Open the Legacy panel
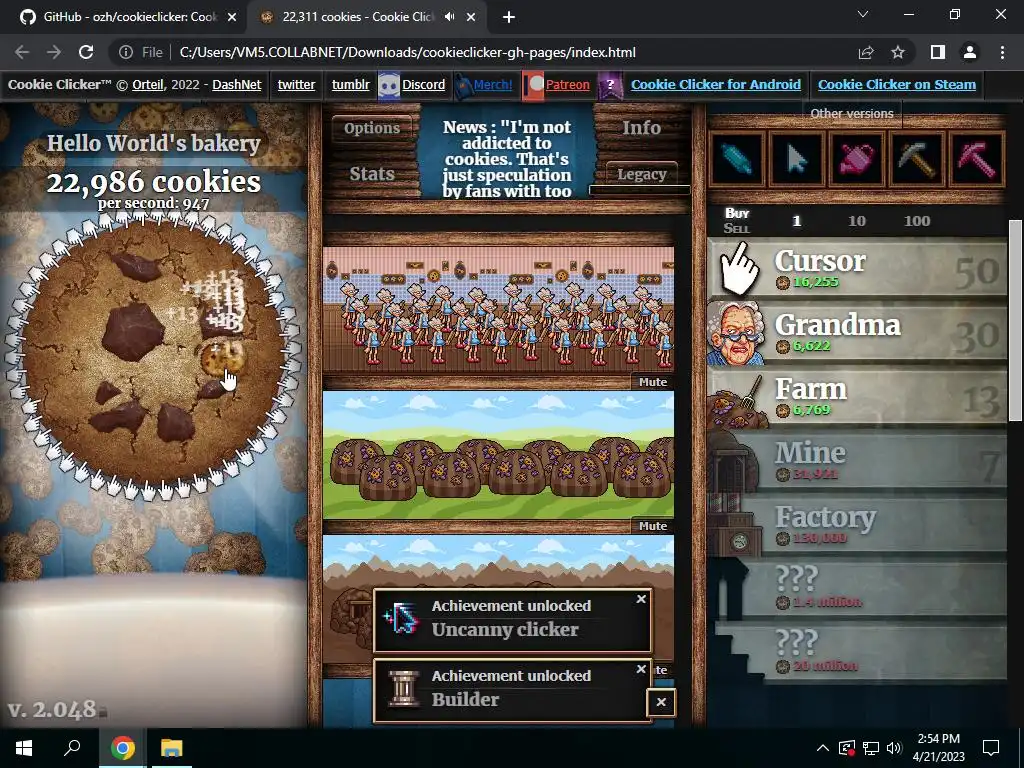 [641, 174]
